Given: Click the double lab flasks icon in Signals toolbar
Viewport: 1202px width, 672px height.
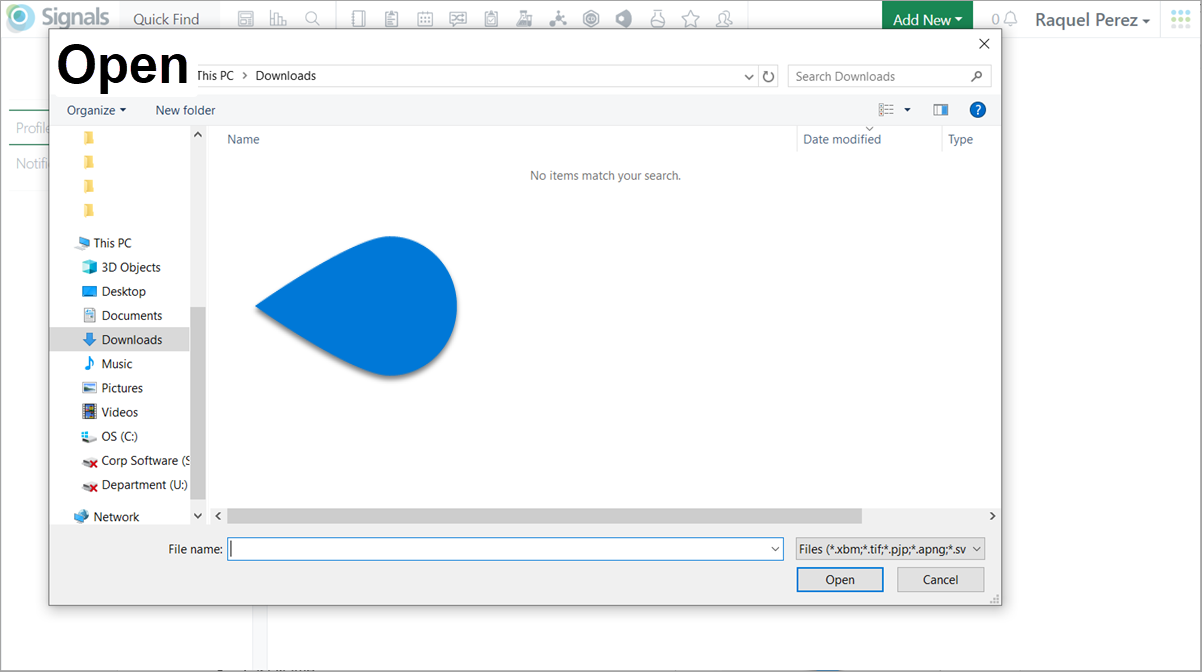Looking at the screenshot, I should click(524, 19).
